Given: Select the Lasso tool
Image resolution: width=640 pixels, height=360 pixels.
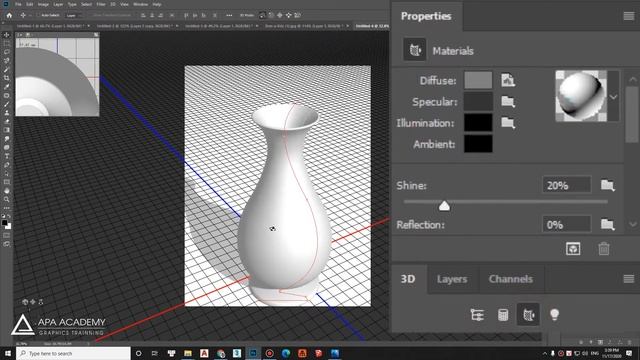Looking at the screenshot, I should click(x=7, y=52).
